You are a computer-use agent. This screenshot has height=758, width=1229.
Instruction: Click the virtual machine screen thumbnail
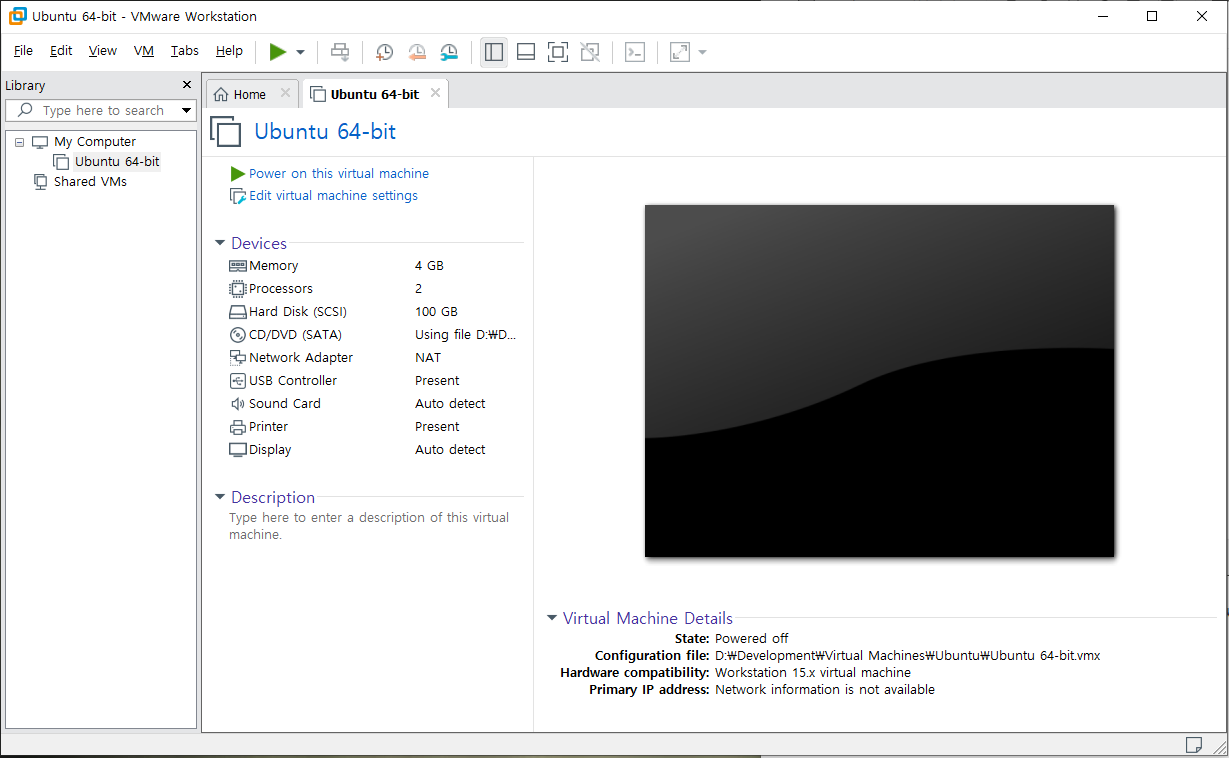(x=879, y=381)
